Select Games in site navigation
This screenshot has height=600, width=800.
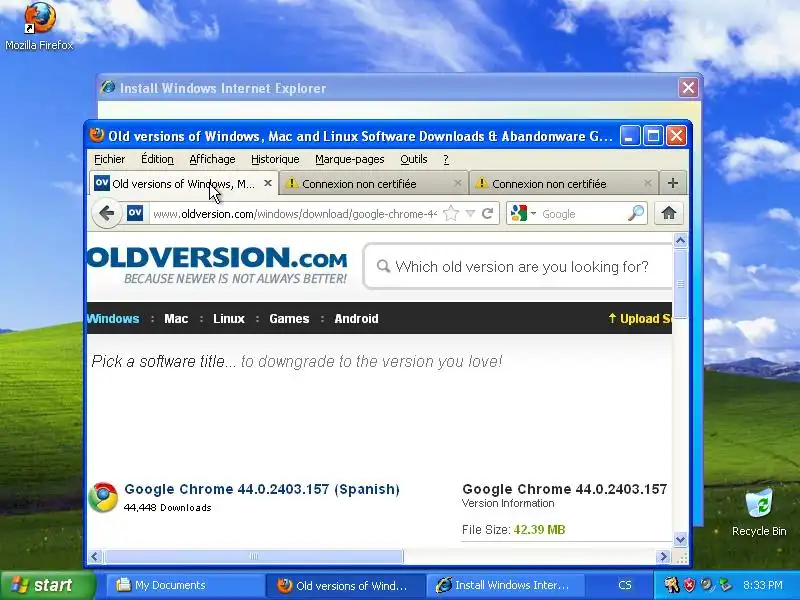pyautogui.click(x=289, y=318)
